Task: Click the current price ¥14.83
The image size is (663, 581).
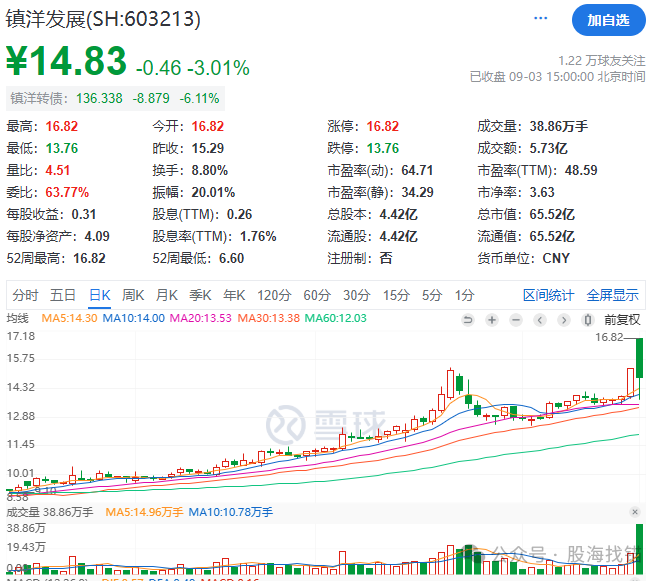Action: pyautogui.click(x=66, y=61)
